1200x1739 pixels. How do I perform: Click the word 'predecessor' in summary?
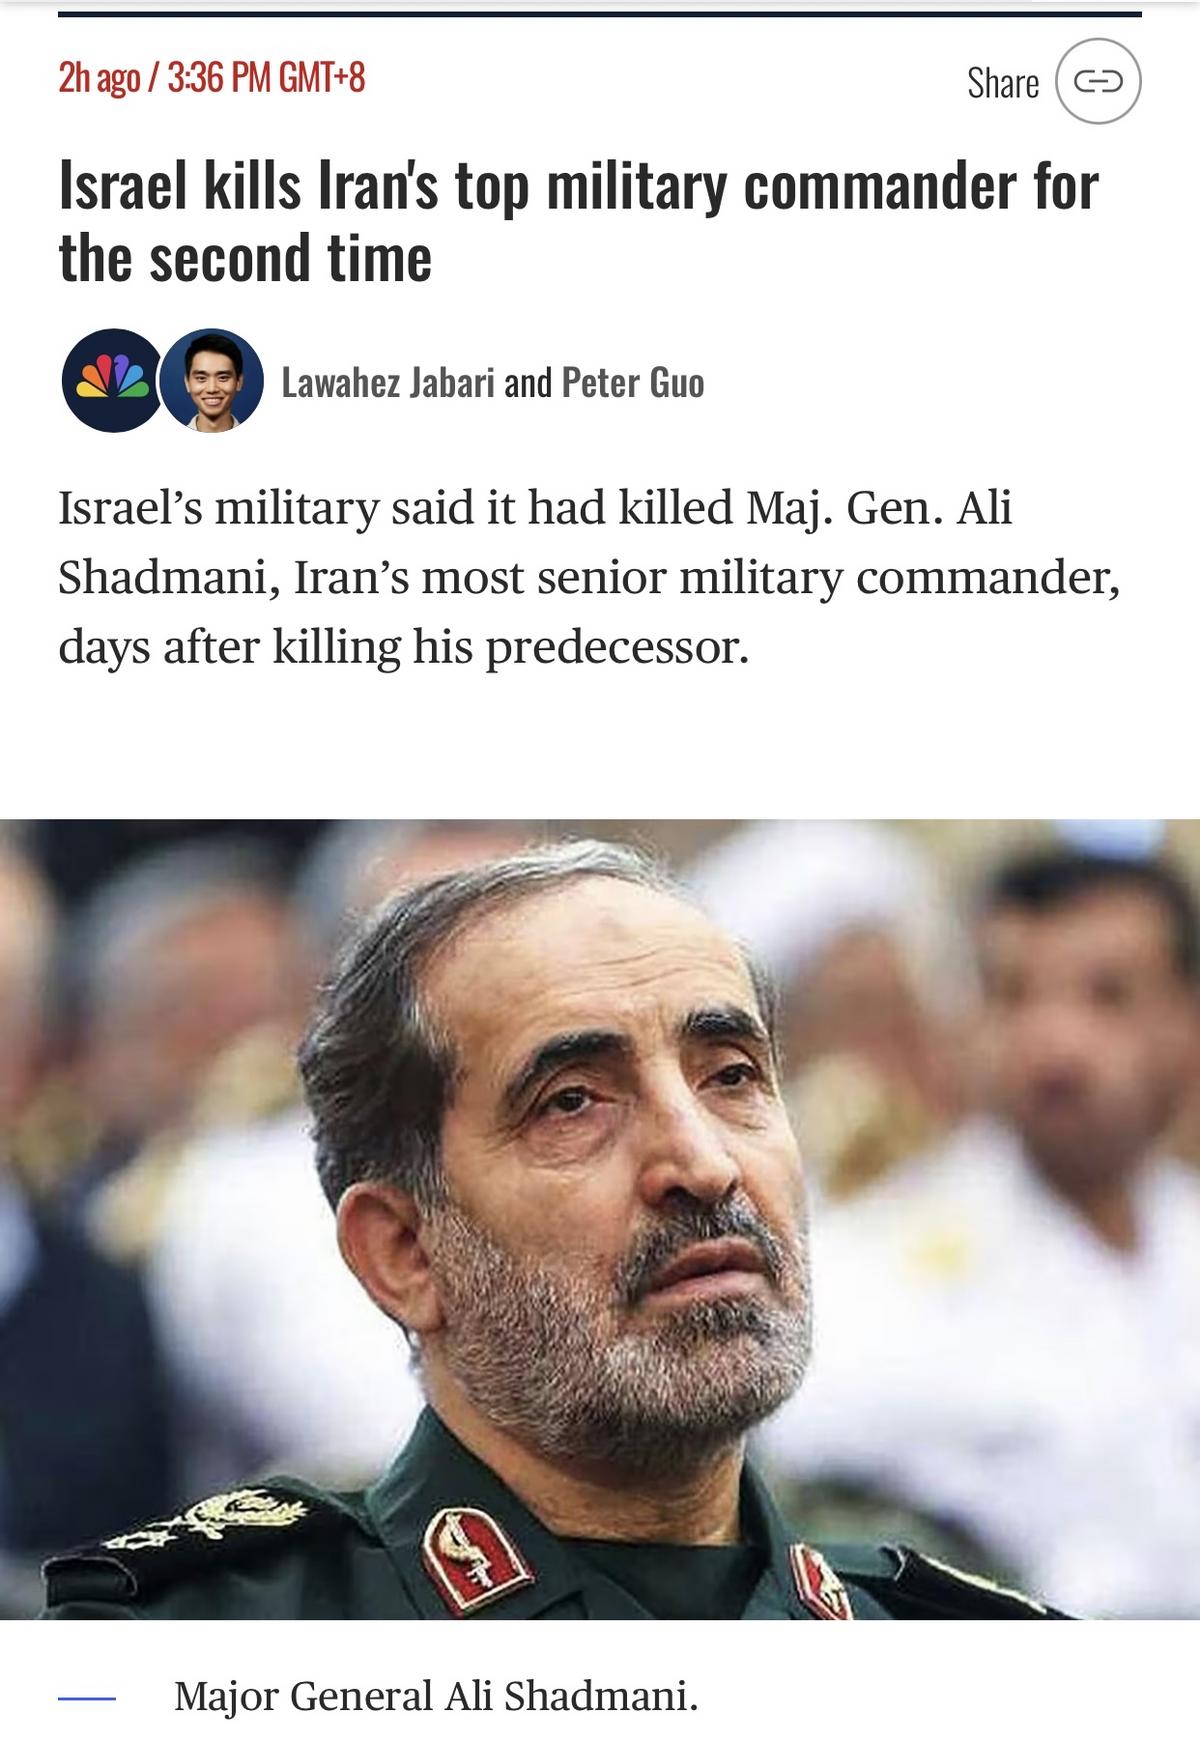point(617,648)
